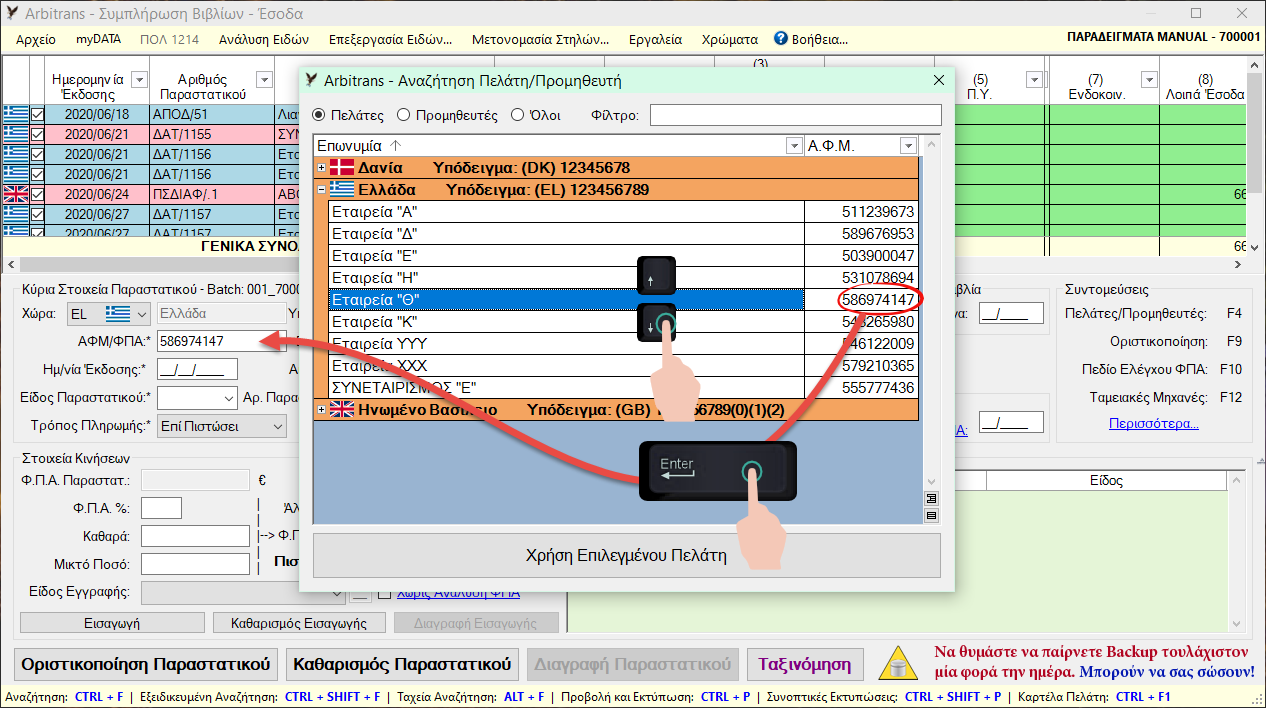
Task: Expand the Δανία country group
Action: point(321,168)
